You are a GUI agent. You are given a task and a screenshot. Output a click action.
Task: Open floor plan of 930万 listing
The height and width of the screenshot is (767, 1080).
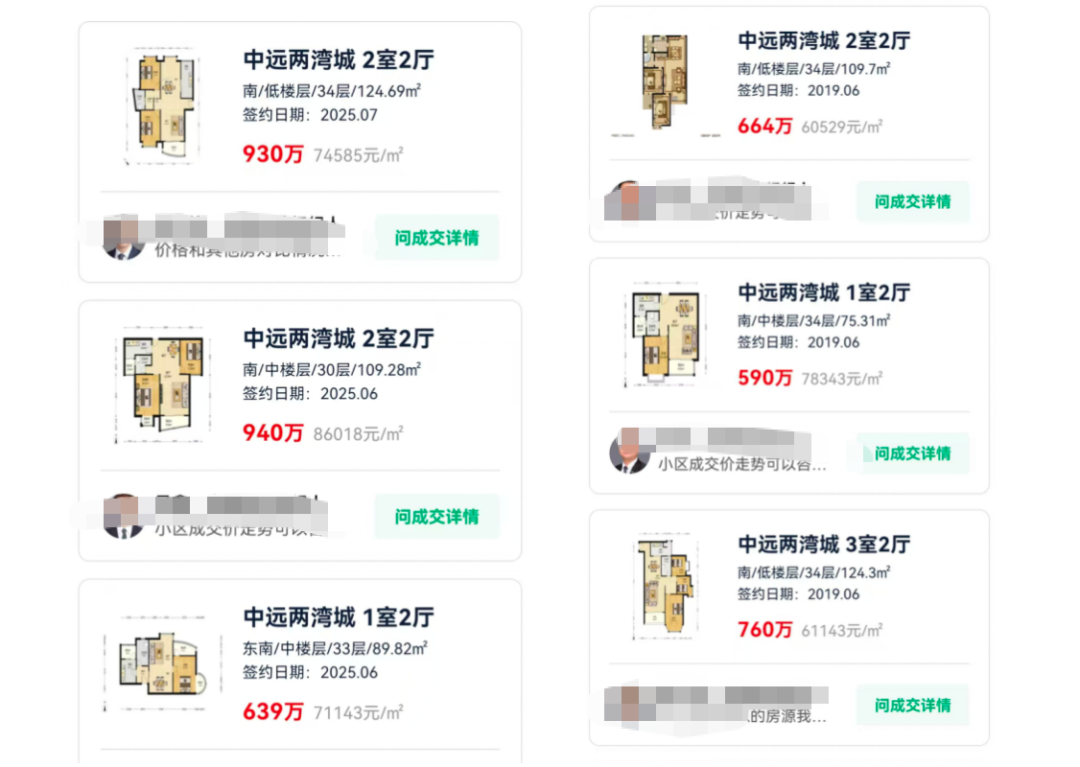click(x=163, y=105)
